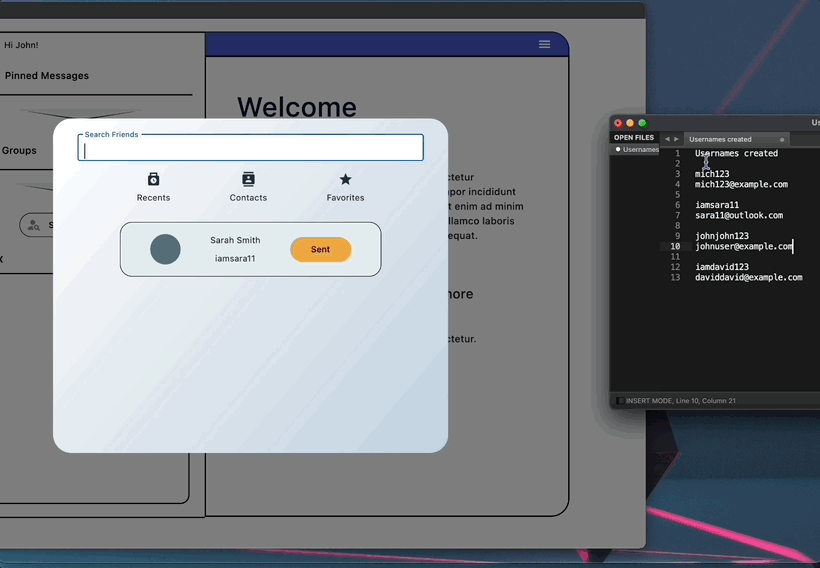Open the hamburger menu in the blue header
This screenshot has width=820, height=568.
(x=544, y=44)
